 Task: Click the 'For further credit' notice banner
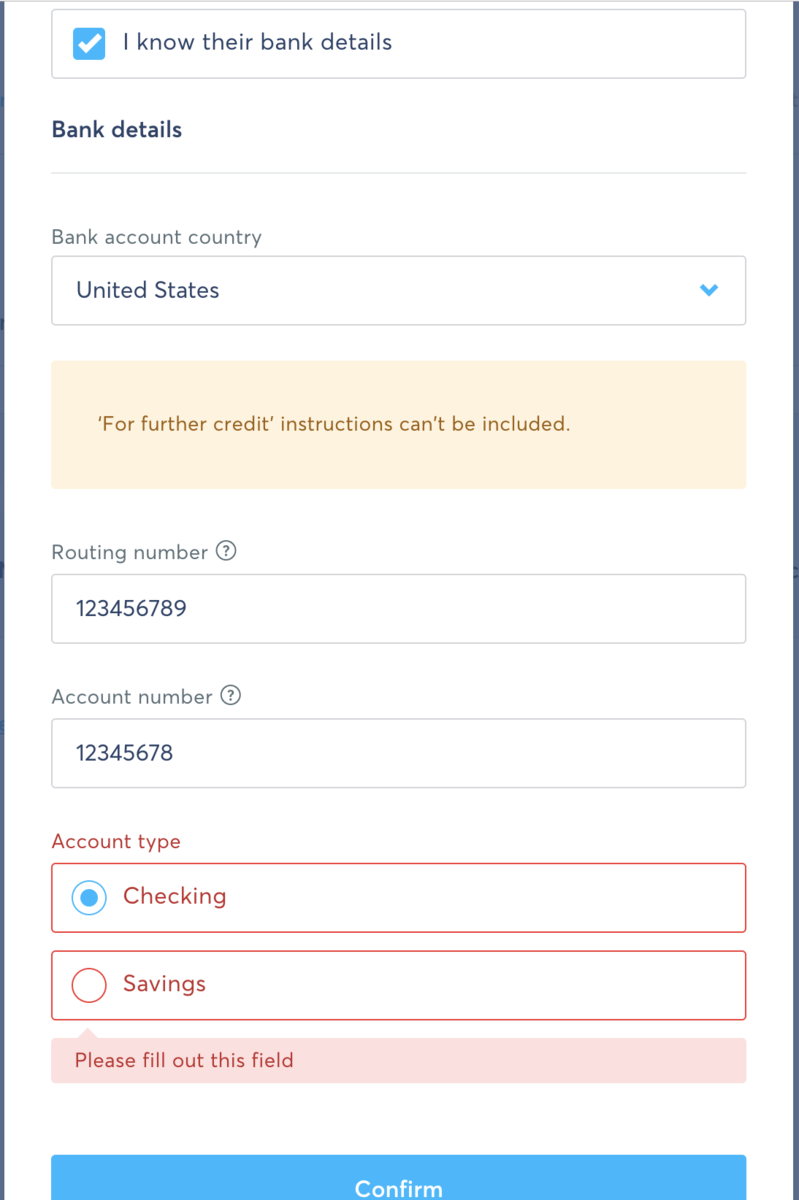click(x=399, y=425)
